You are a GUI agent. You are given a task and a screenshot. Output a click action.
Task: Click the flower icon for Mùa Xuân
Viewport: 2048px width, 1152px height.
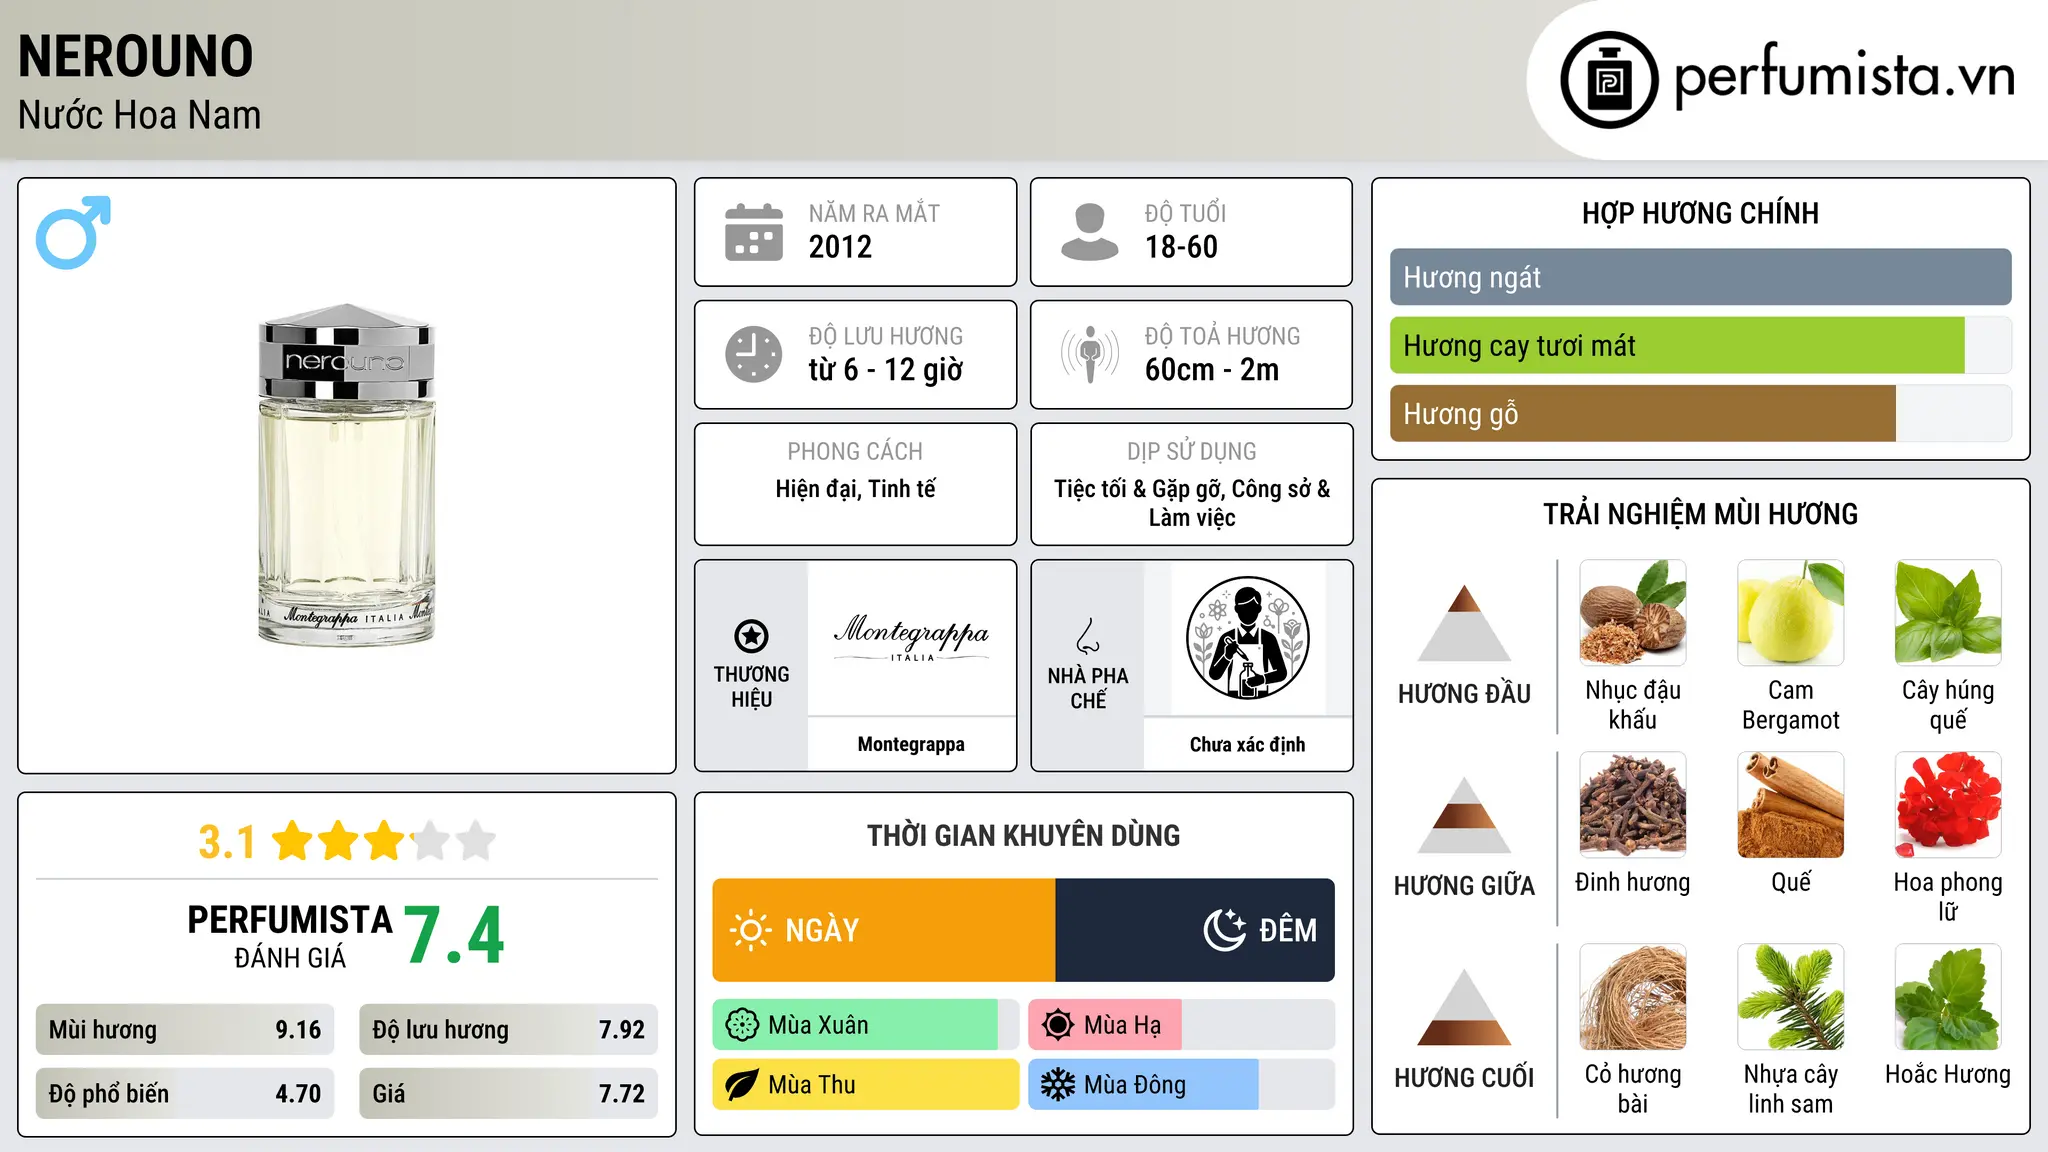[742, 1025]
